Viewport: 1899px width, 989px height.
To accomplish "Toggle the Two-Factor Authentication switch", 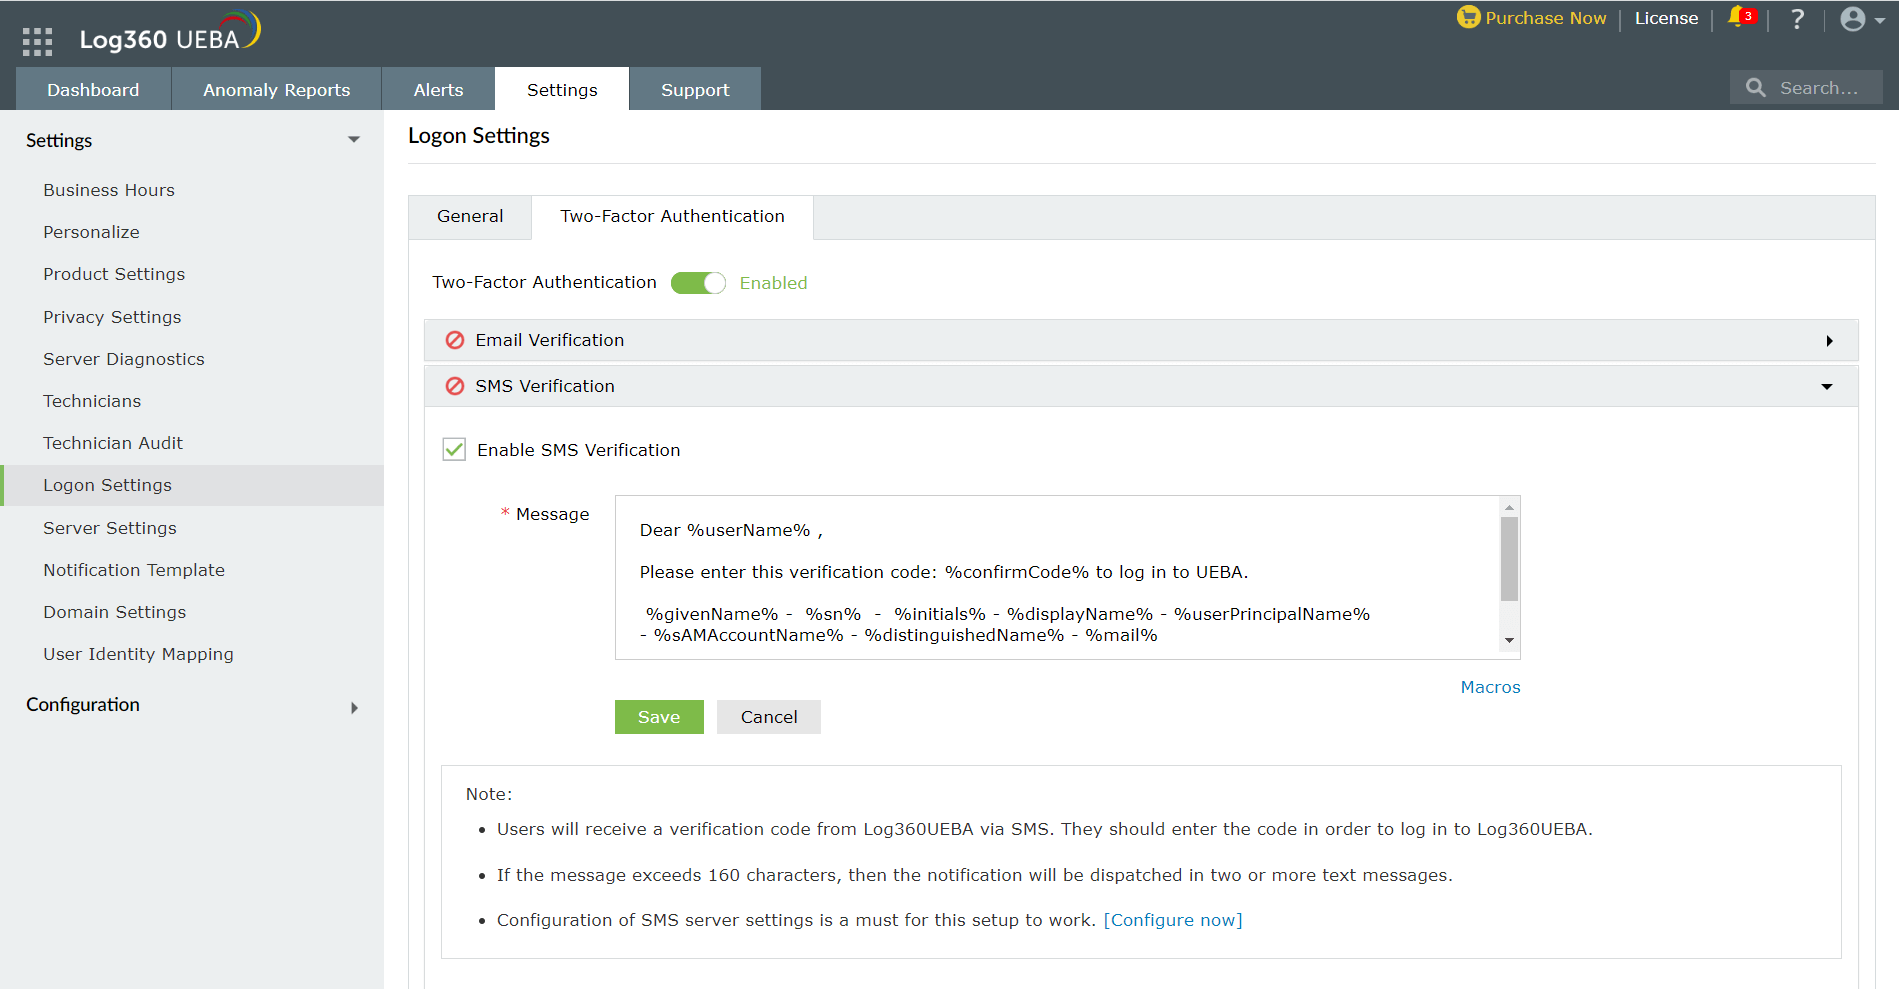I will tap(698, 283).
